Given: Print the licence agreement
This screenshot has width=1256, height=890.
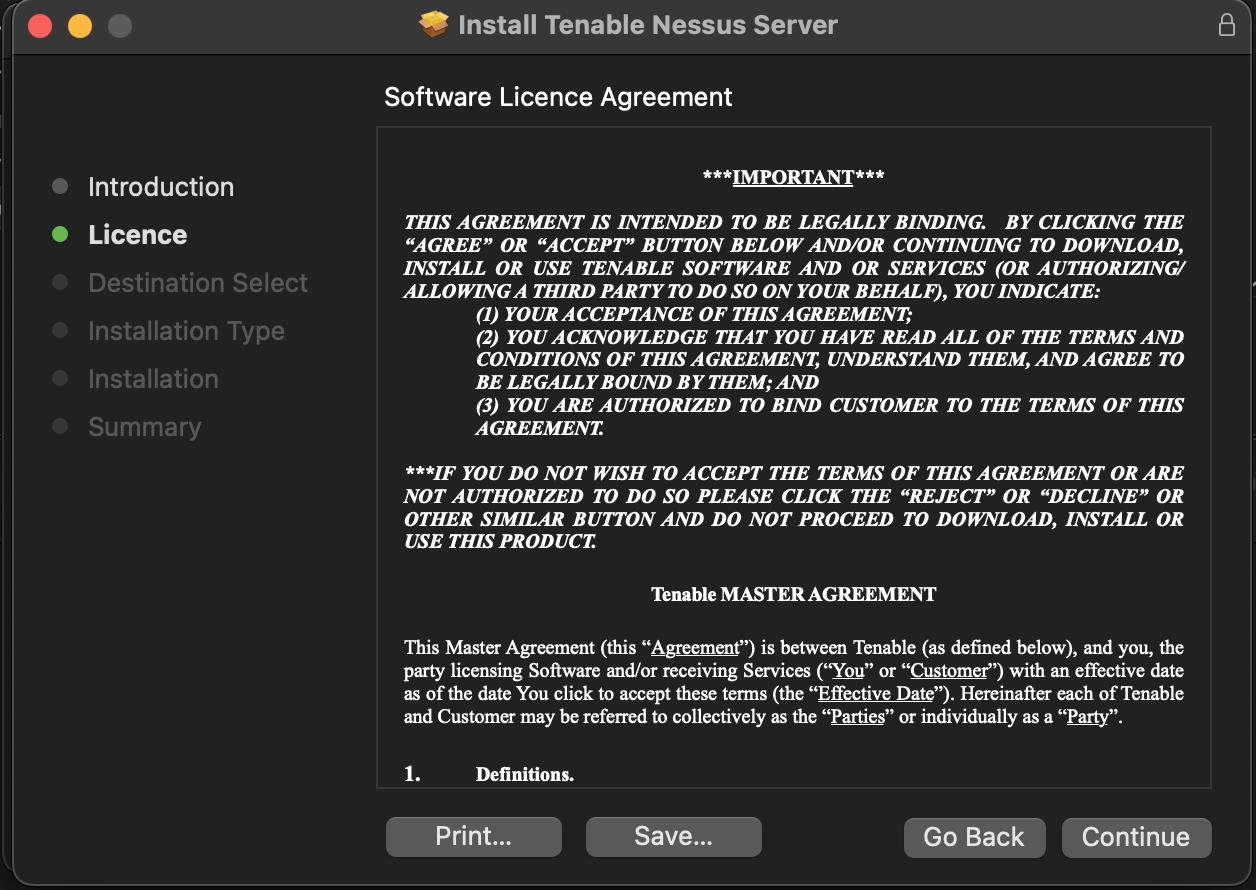Looking at the screenshot, I should click(473, 837).
